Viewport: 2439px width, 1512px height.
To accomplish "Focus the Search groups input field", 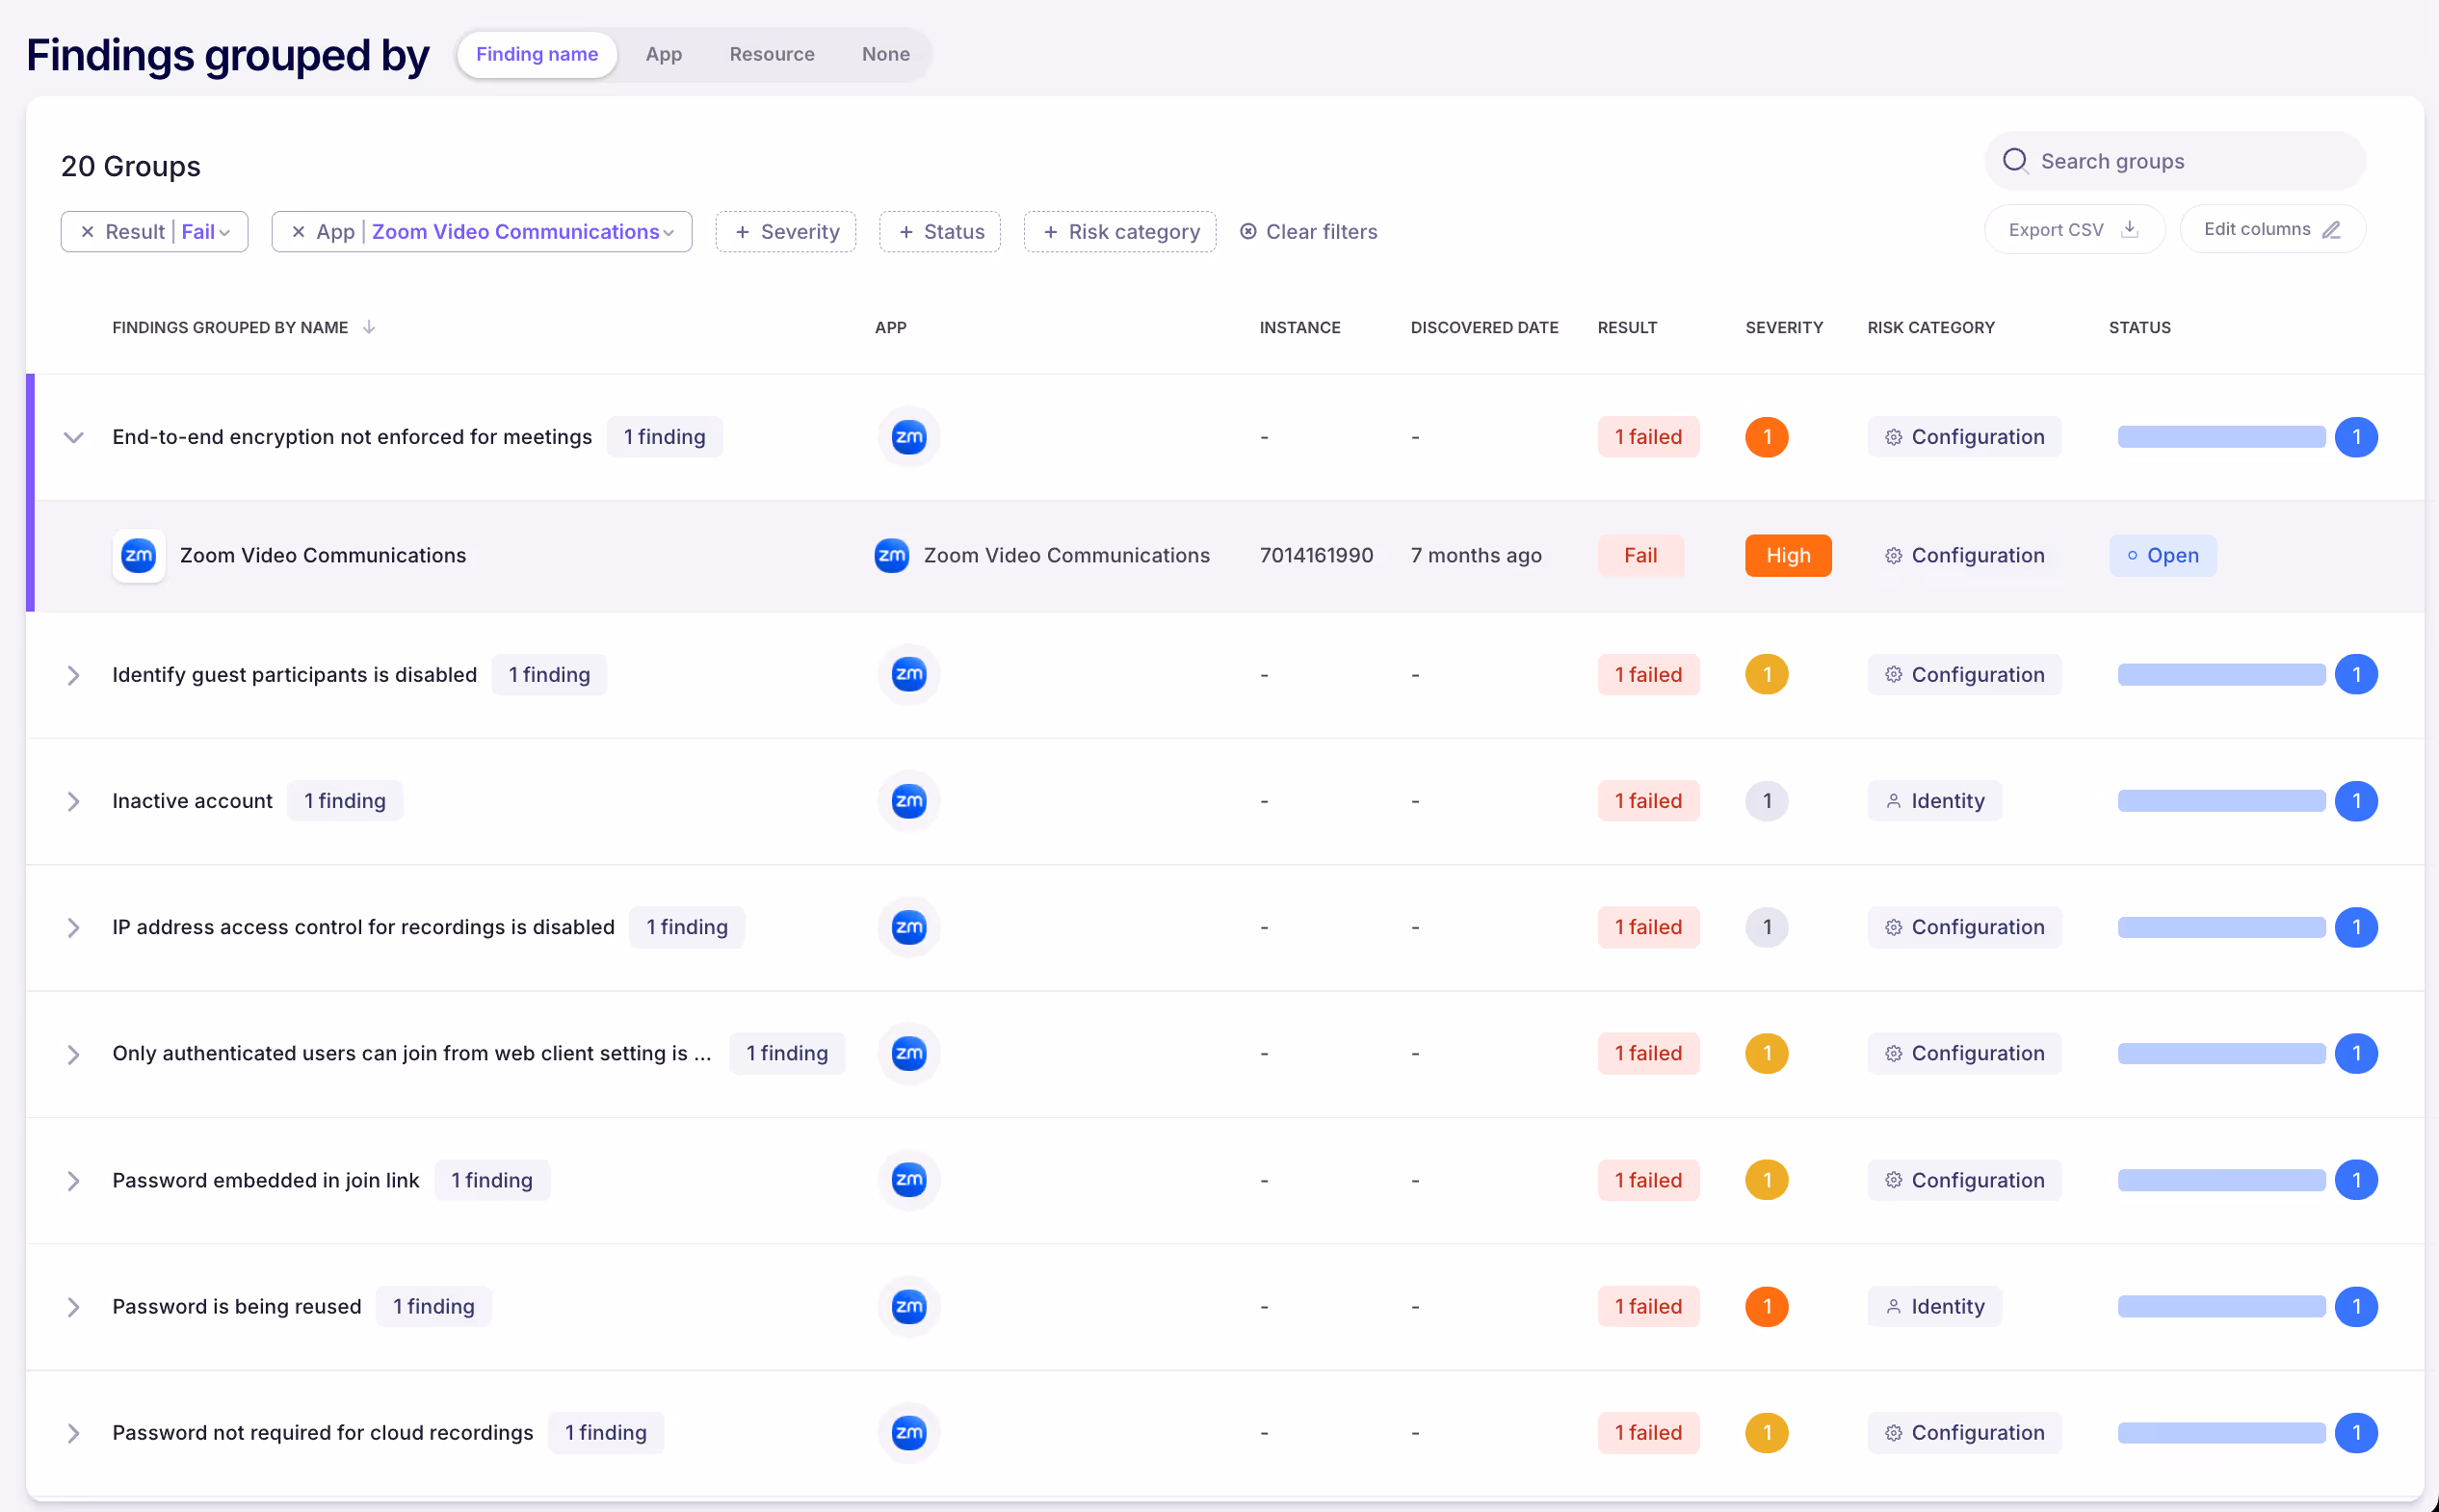I will (x=2175, y=161).
